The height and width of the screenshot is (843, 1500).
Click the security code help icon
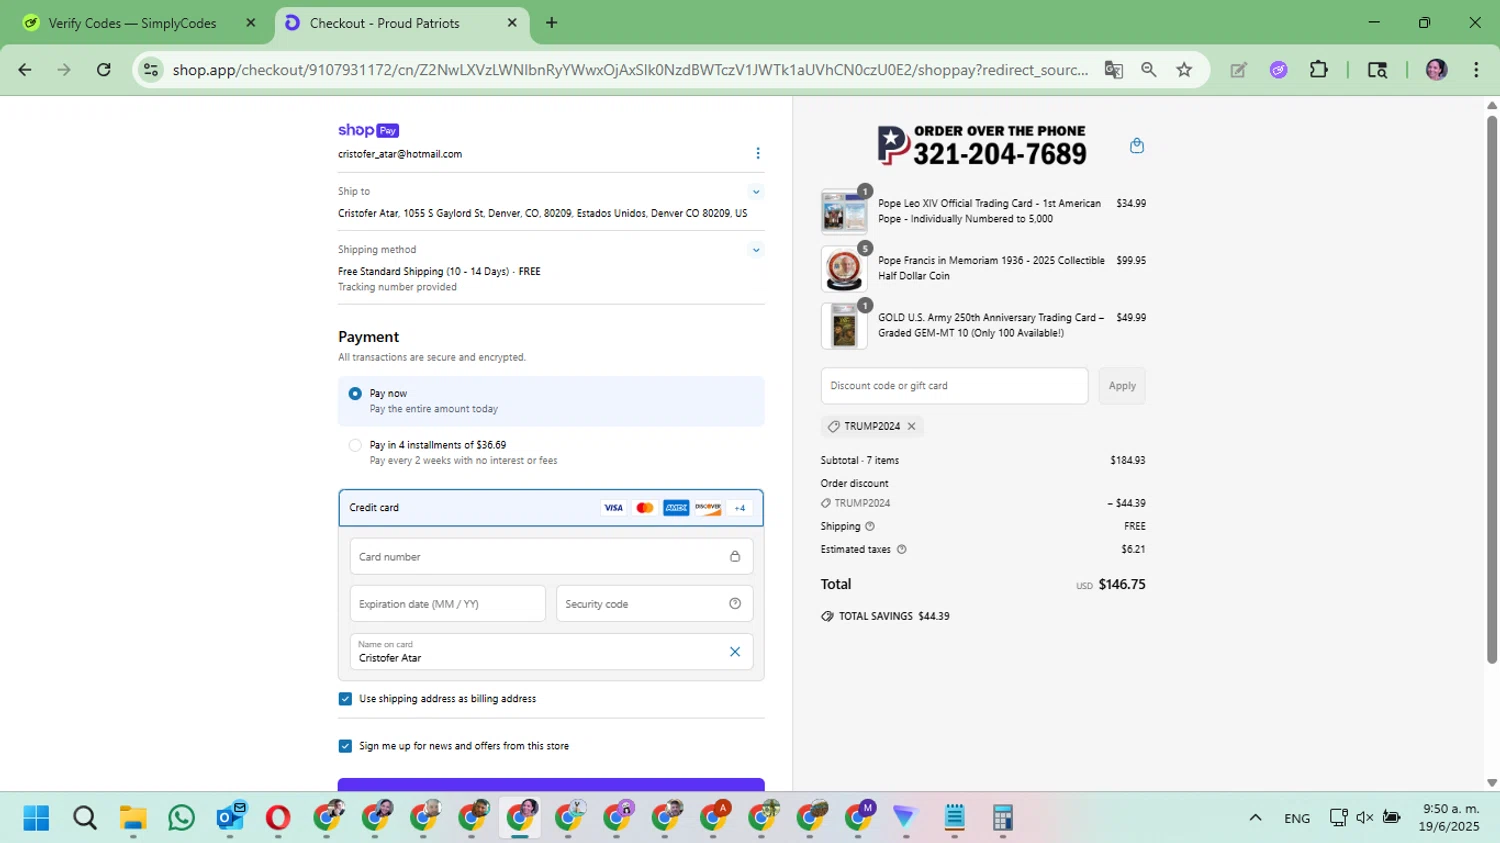coord(735,604)
